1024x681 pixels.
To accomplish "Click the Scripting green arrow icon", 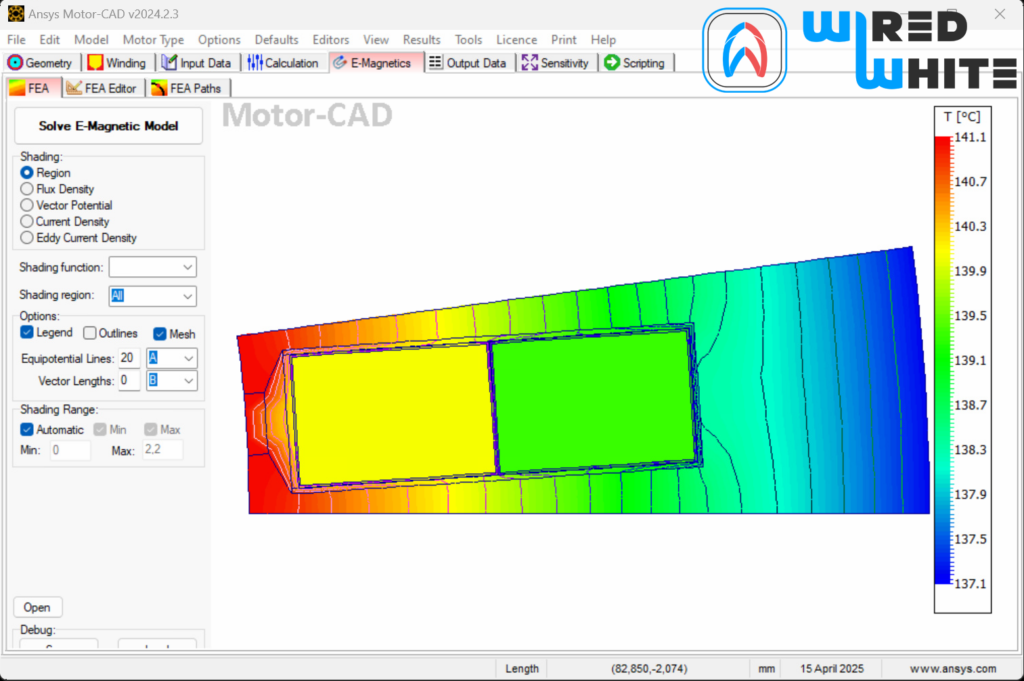I will click(612, 63).
